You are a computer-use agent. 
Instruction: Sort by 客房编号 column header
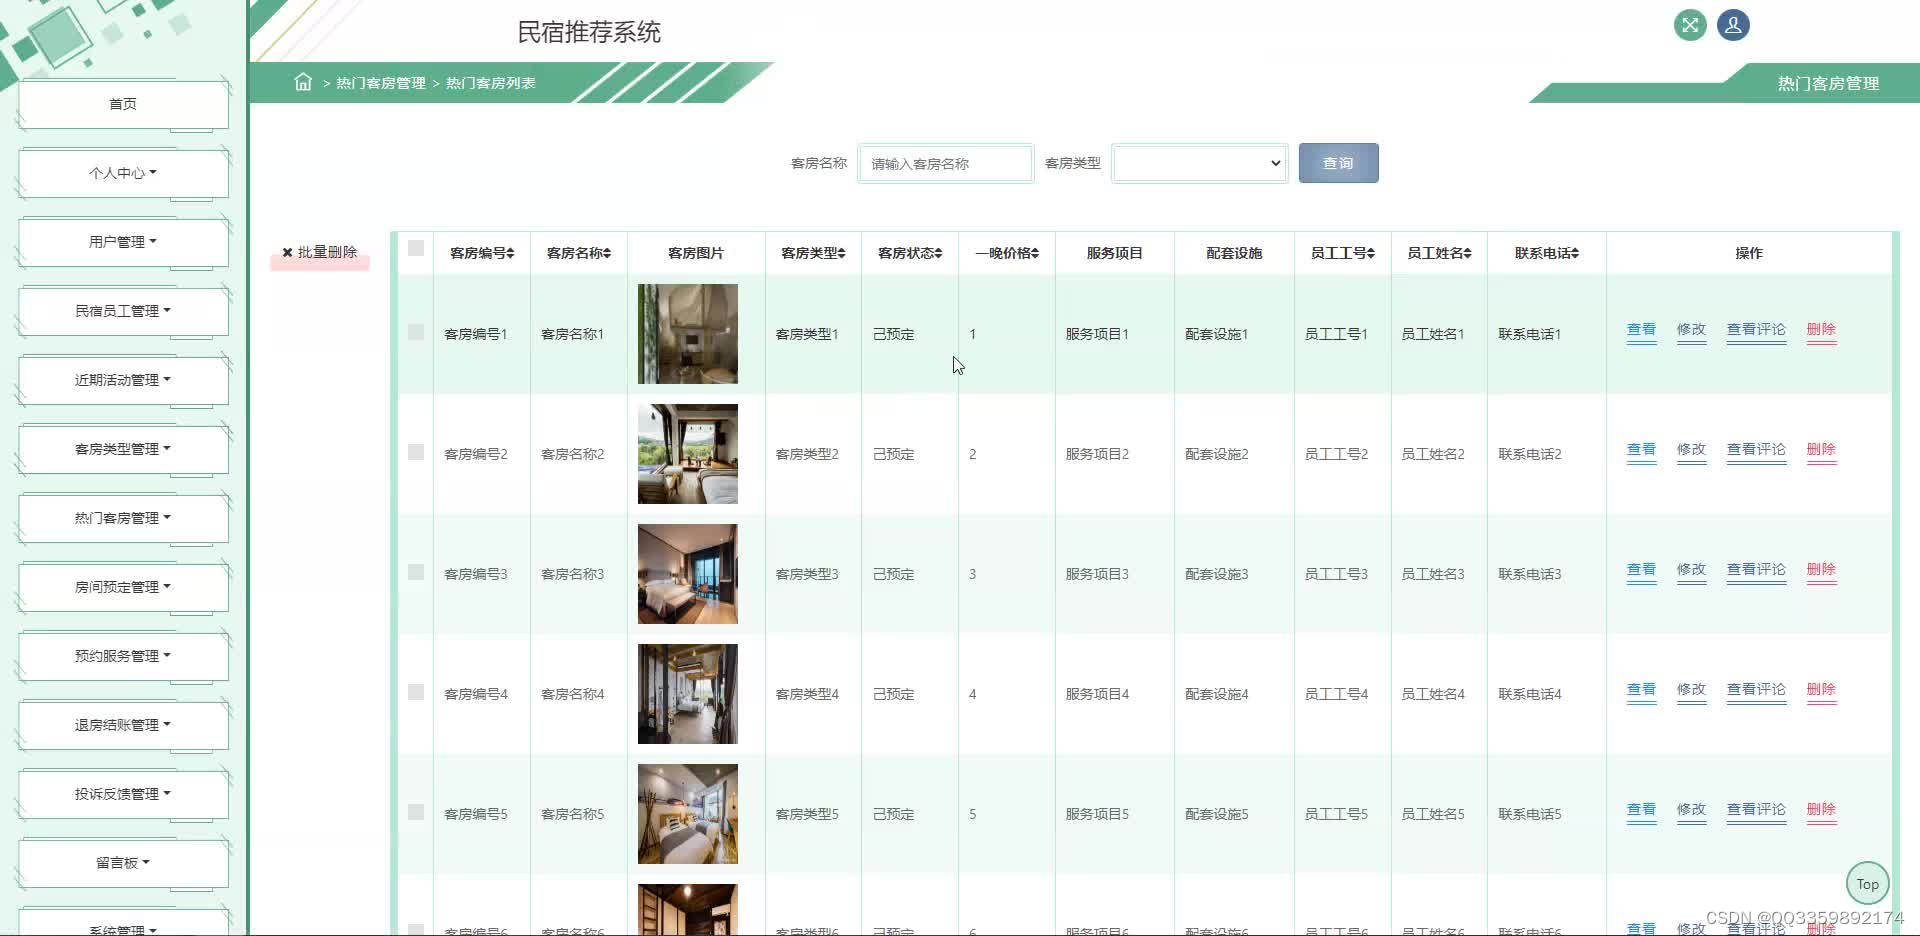(x=482, y=253)
